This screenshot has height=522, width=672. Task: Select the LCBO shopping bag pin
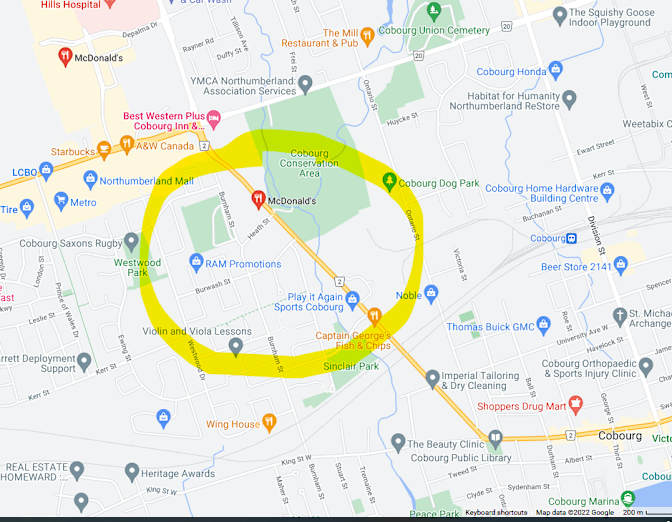click(46, 171)
